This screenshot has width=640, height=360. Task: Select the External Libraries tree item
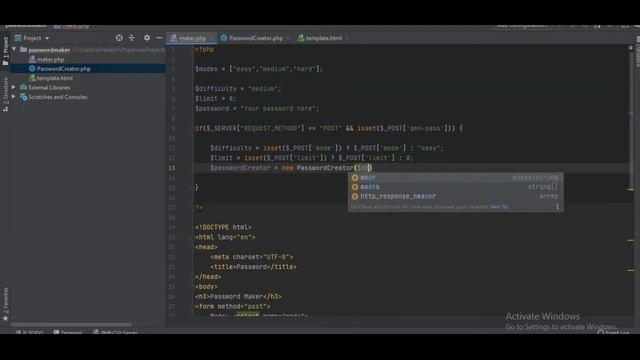(x=49, y=87)
